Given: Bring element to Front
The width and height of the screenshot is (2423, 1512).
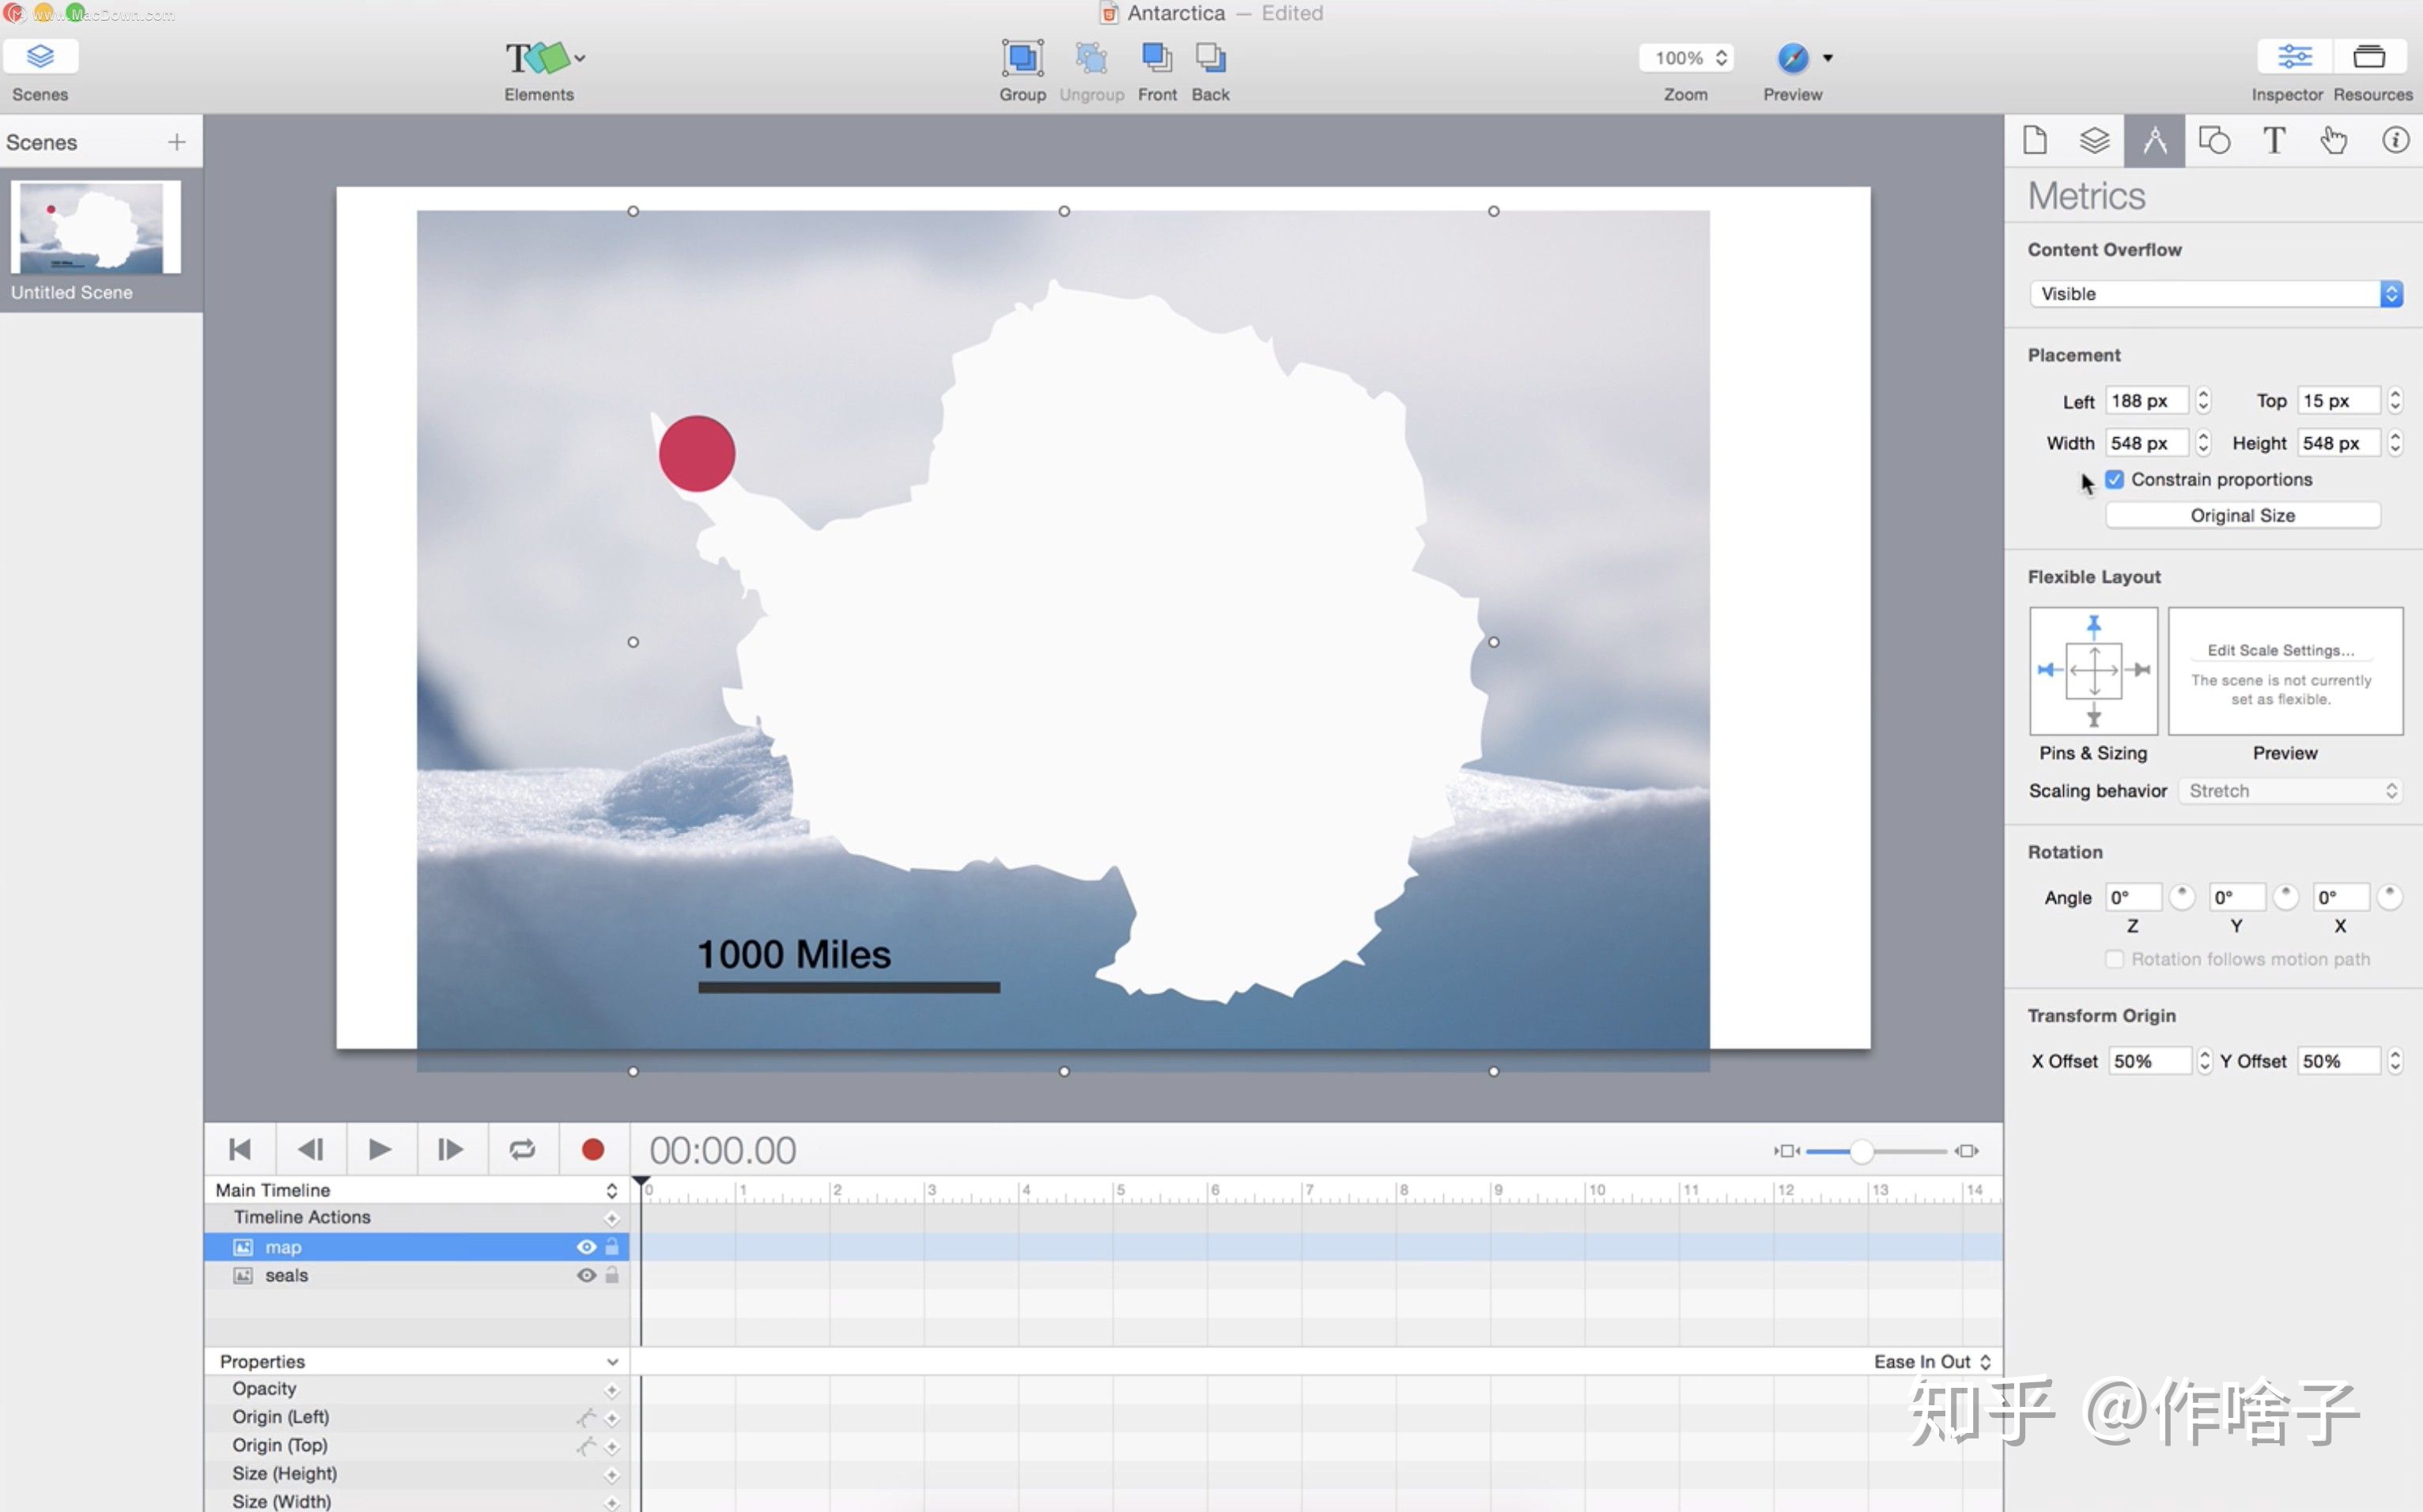Looking at the screenshot, I should click(x=1156, y=58).
